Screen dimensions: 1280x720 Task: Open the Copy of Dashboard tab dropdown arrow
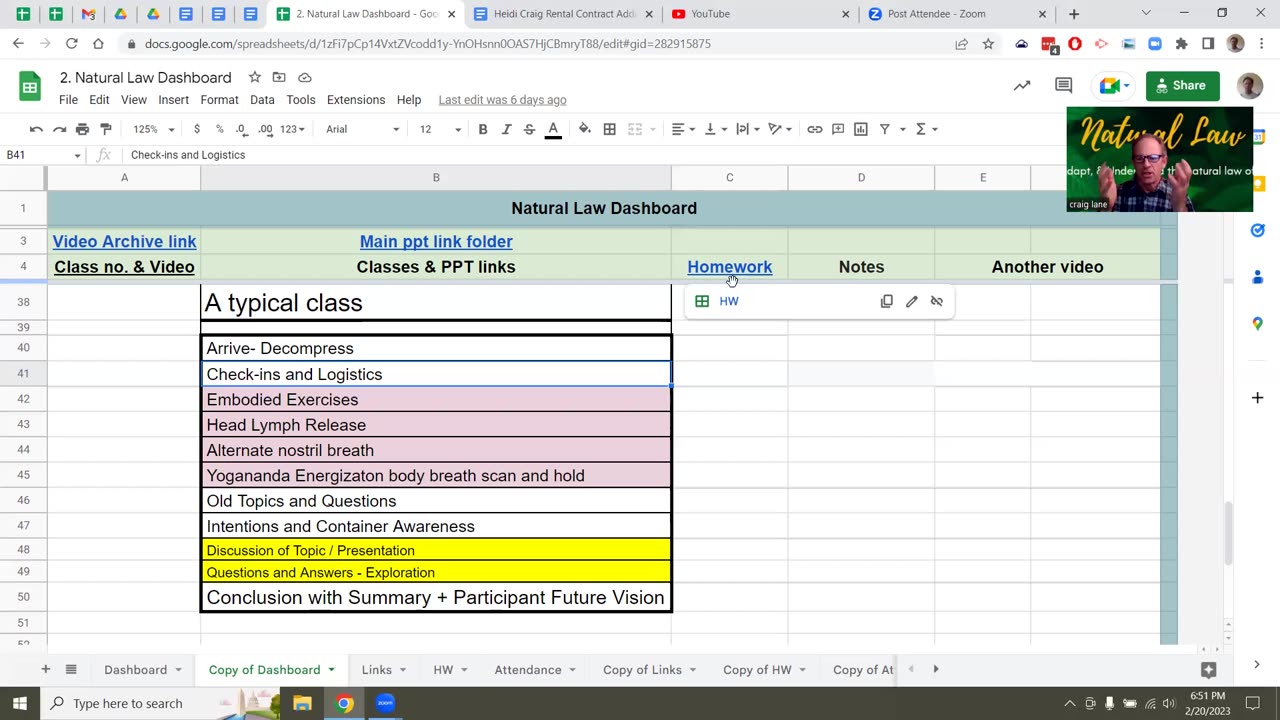[331, 670]
